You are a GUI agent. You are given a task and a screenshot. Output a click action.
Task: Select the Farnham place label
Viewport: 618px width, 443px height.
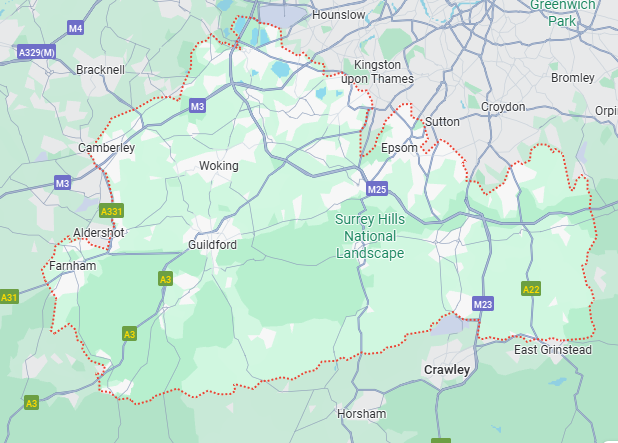click(73, 266)
